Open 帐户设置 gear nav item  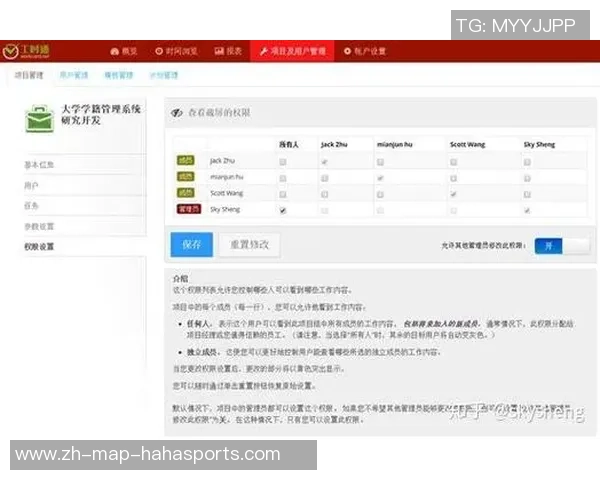(365, 51)
